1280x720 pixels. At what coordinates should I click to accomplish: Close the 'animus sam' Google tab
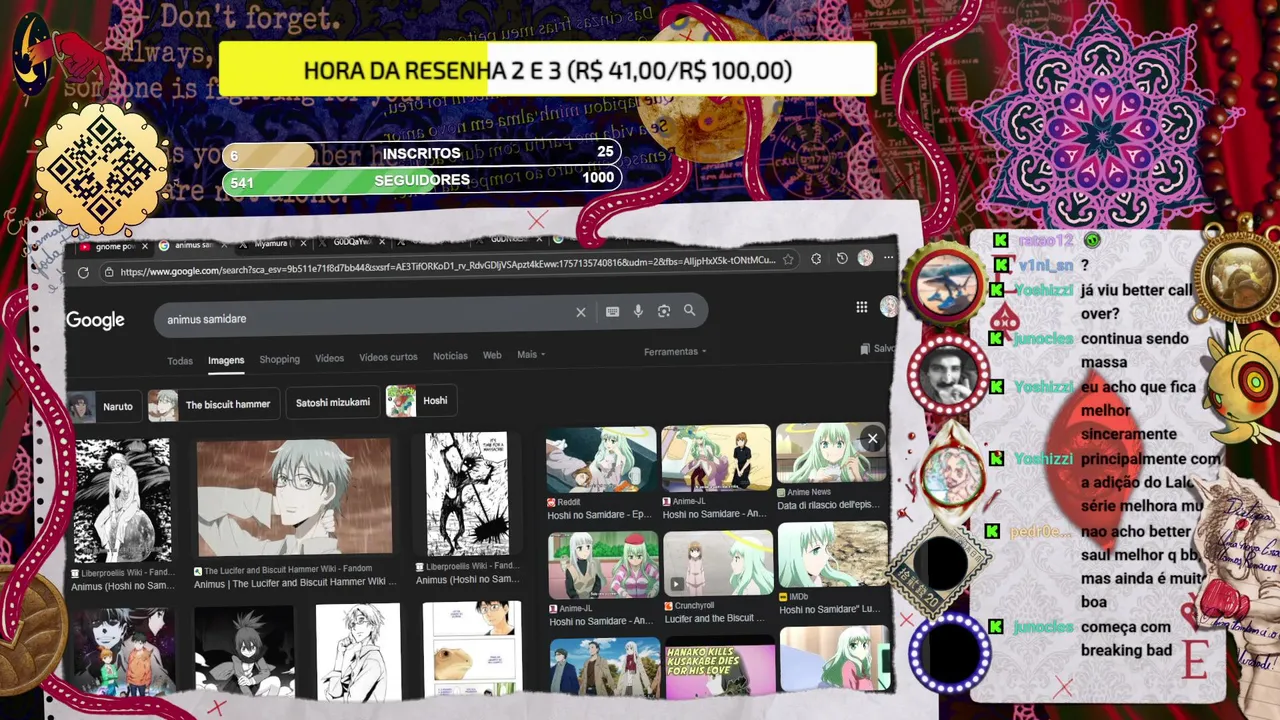pos(224,245)
